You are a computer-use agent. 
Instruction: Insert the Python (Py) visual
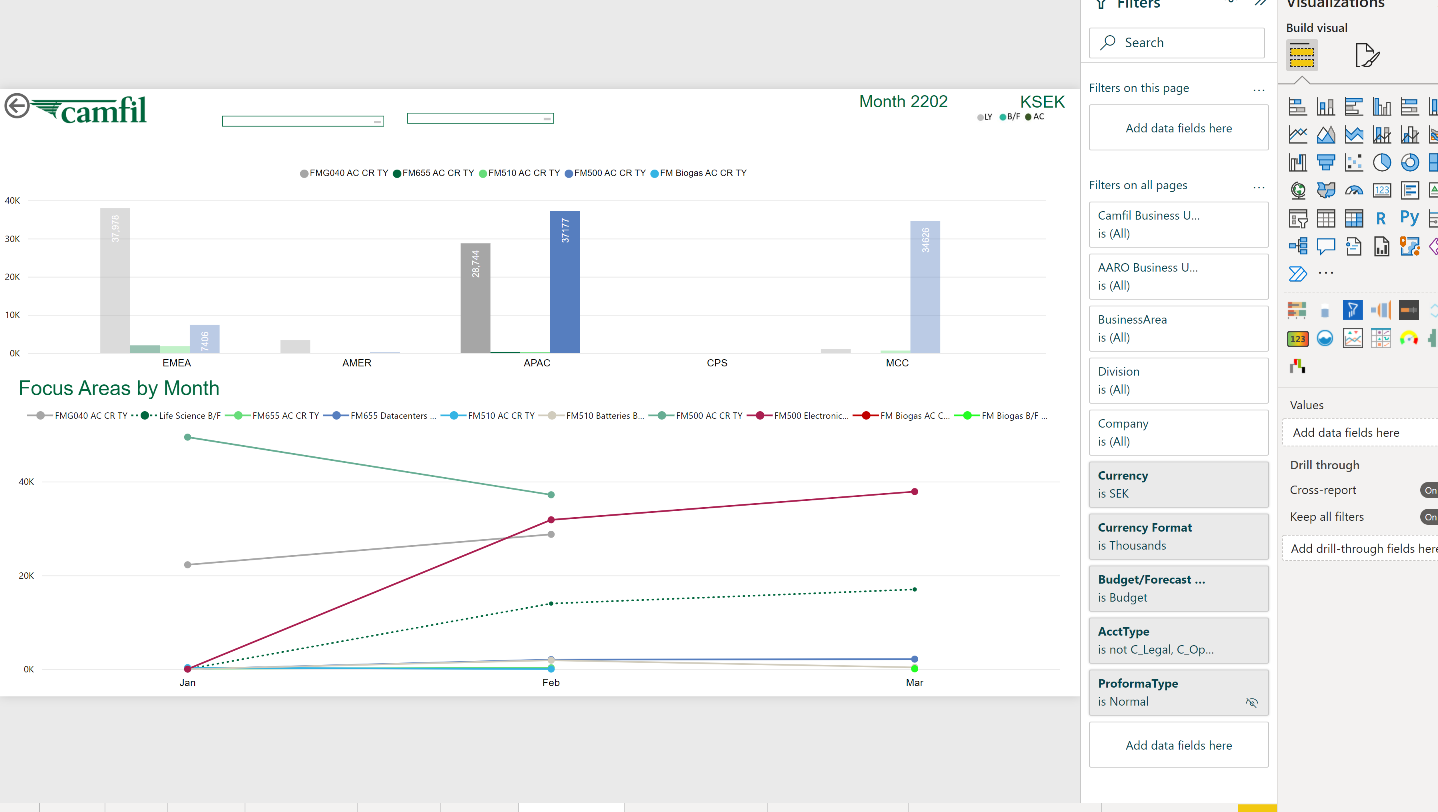tap(1409, 217)
